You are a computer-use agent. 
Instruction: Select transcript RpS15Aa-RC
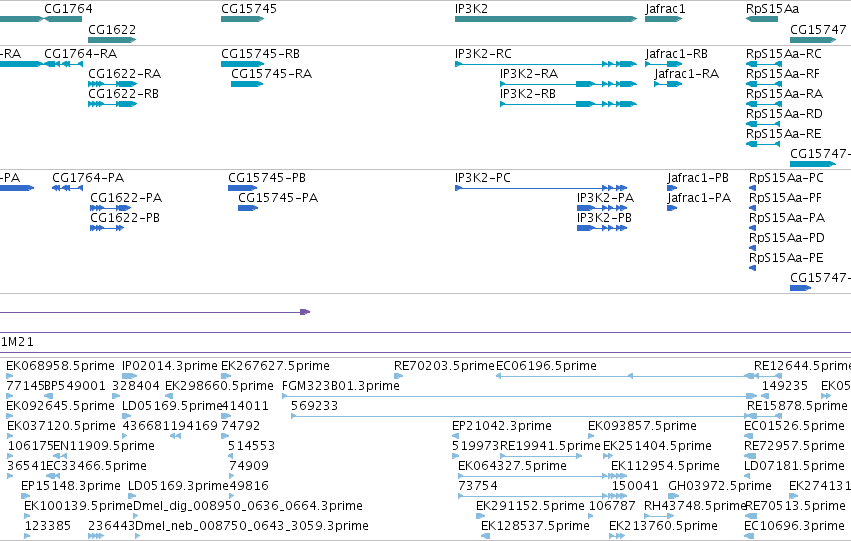(x=784, y=54)
